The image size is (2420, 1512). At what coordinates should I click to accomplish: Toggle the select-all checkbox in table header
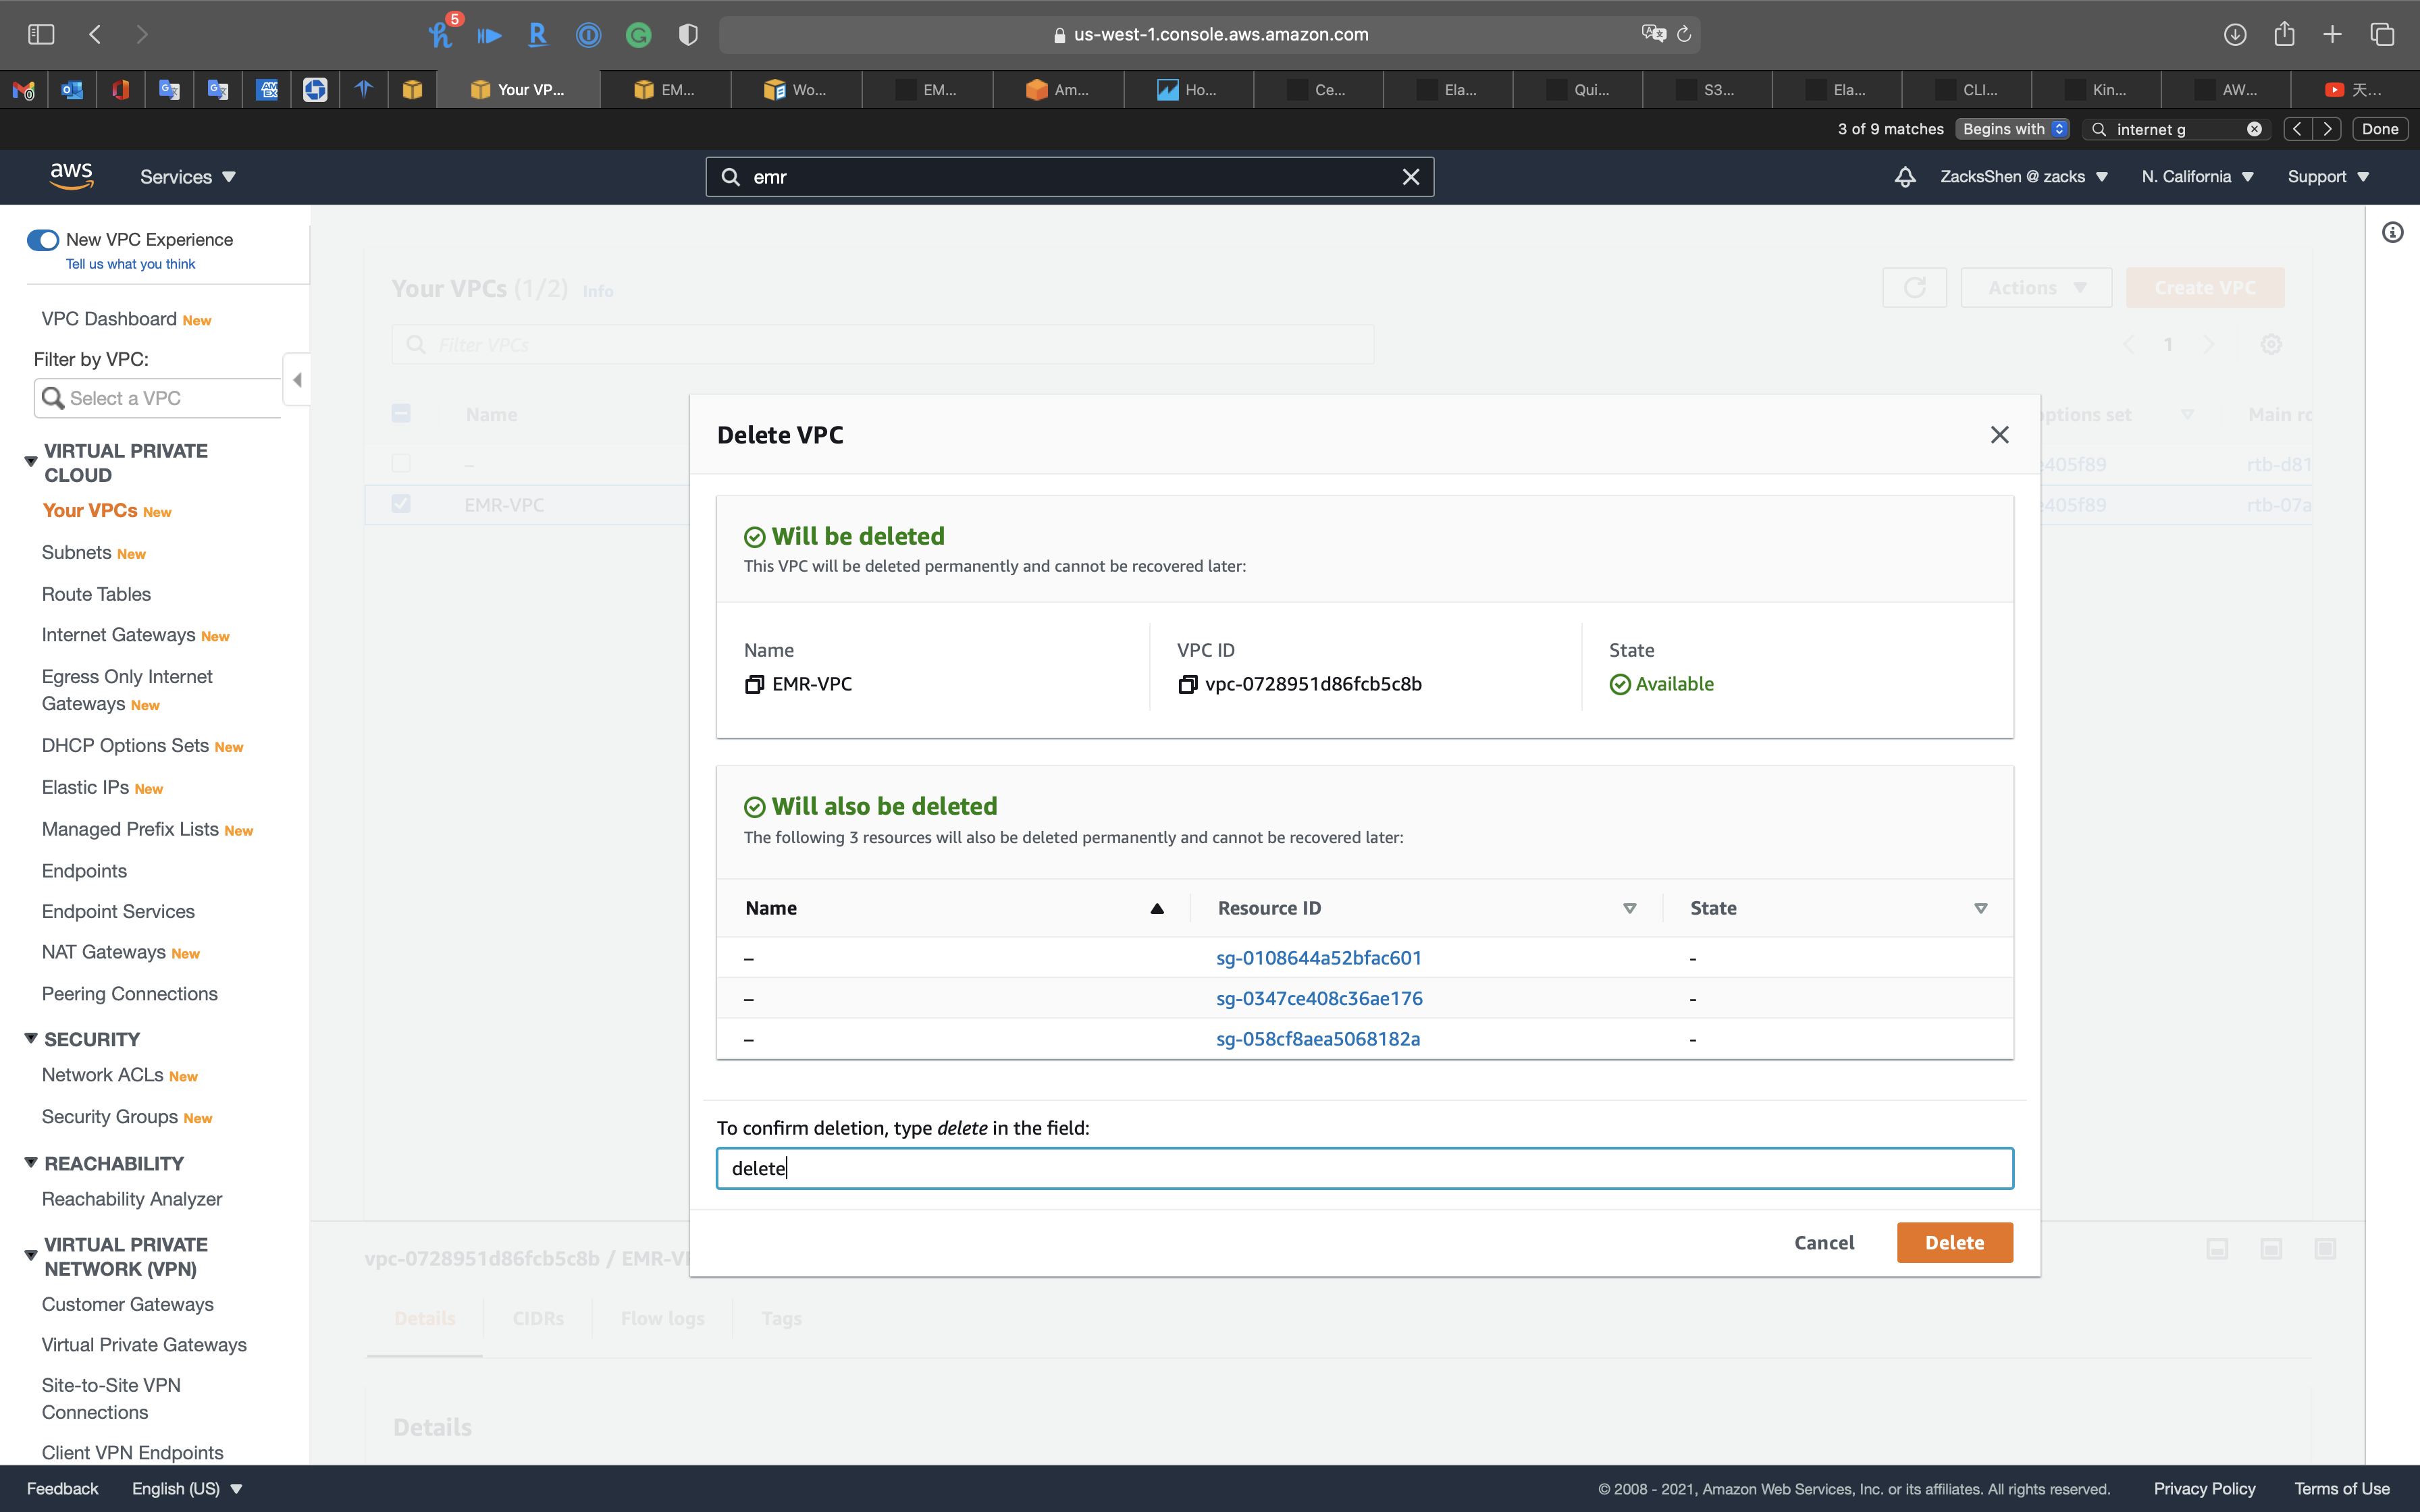tap(401, 414)
